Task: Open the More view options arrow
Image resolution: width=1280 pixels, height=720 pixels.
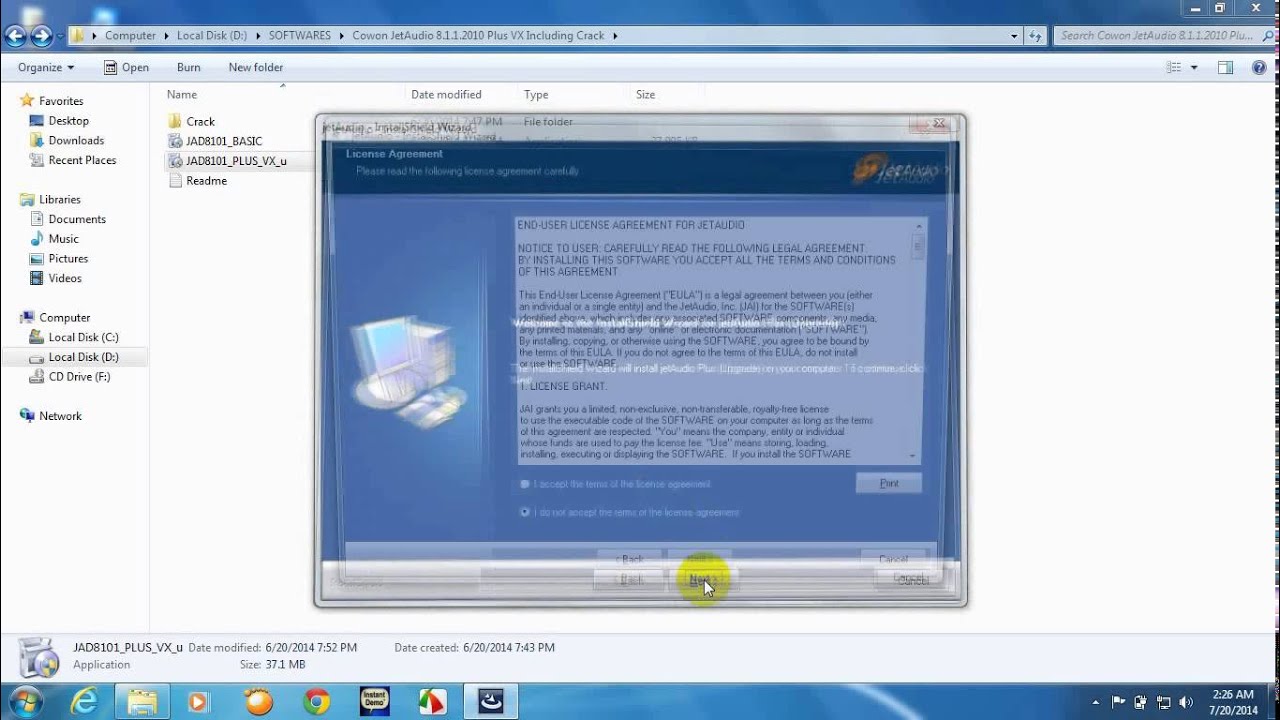Action: (x=1194, y=67)
